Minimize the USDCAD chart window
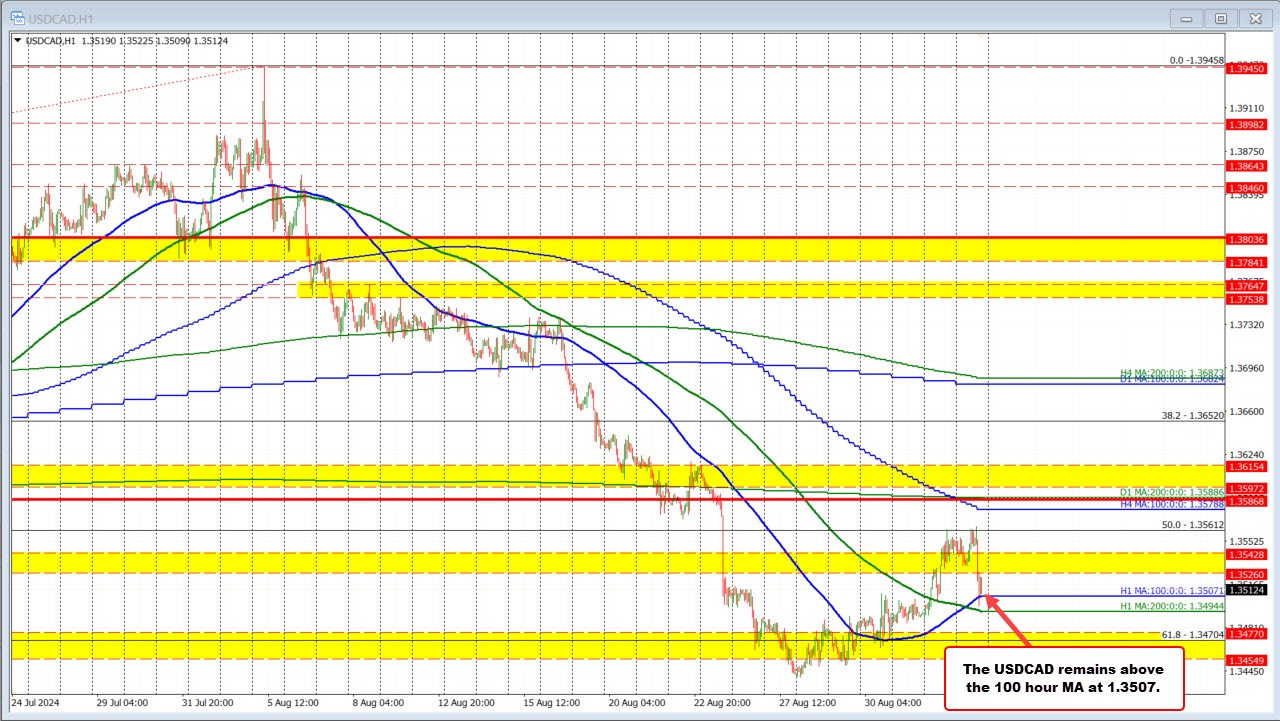1280x721 pixels. 1186,18
